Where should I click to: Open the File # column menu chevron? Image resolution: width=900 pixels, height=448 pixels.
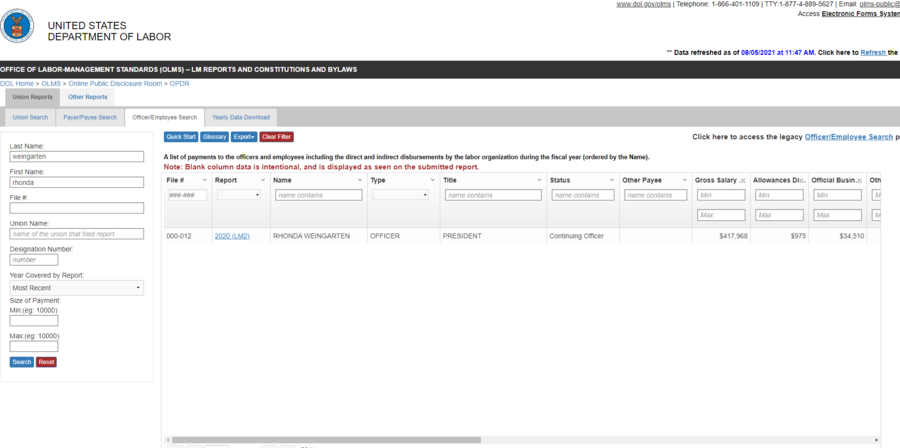205,180
